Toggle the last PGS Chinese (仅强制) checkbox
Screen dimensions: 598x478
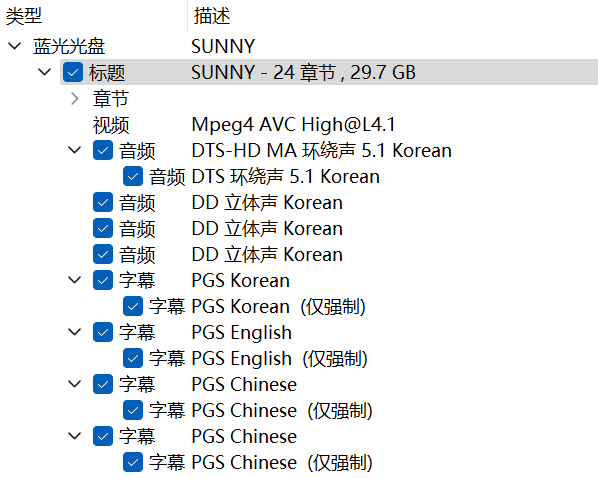pos(133,462)
